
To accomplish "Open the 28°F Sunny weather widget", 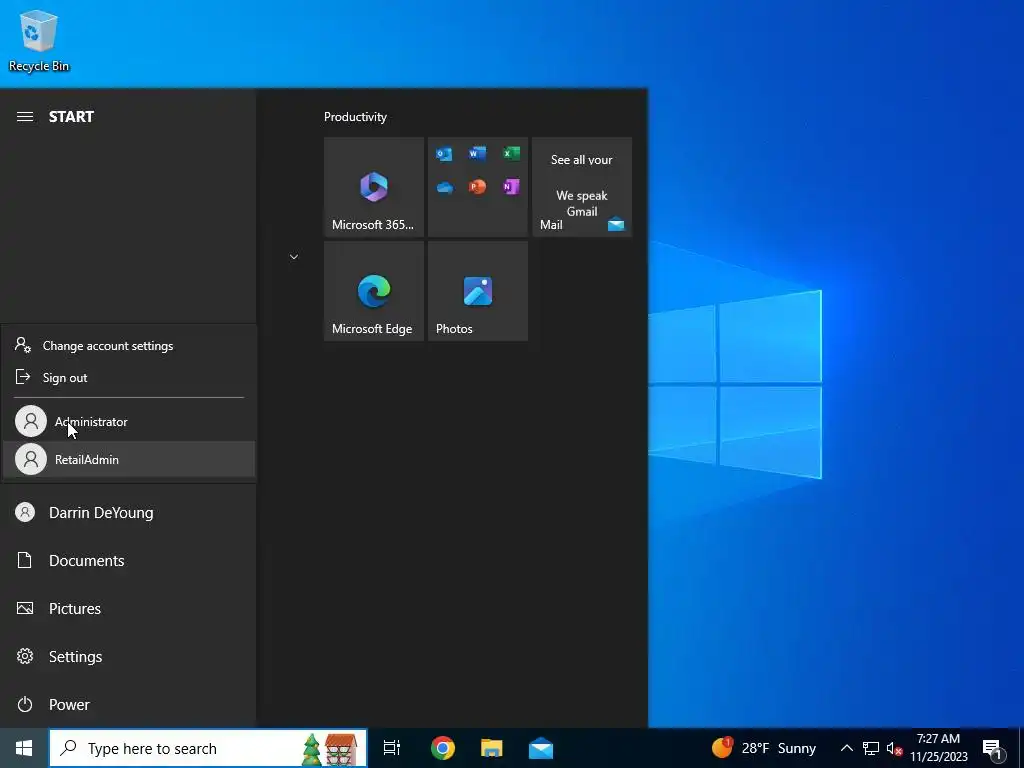I will coord(764,748).
